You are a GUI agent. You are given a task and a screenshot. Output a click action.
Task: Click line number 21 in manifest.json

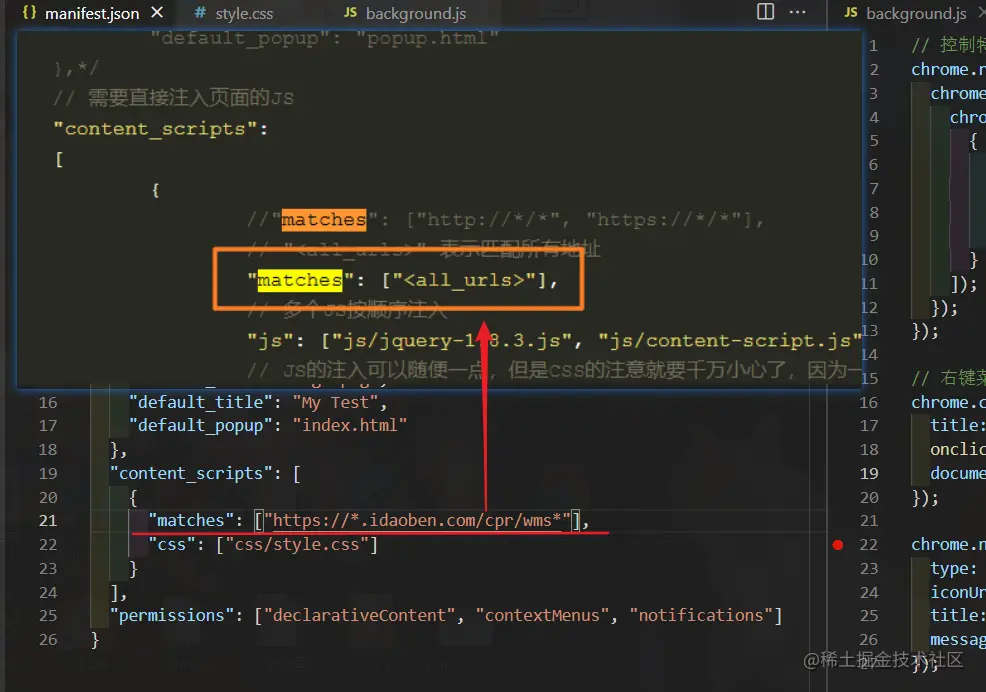tap(48, 521)
